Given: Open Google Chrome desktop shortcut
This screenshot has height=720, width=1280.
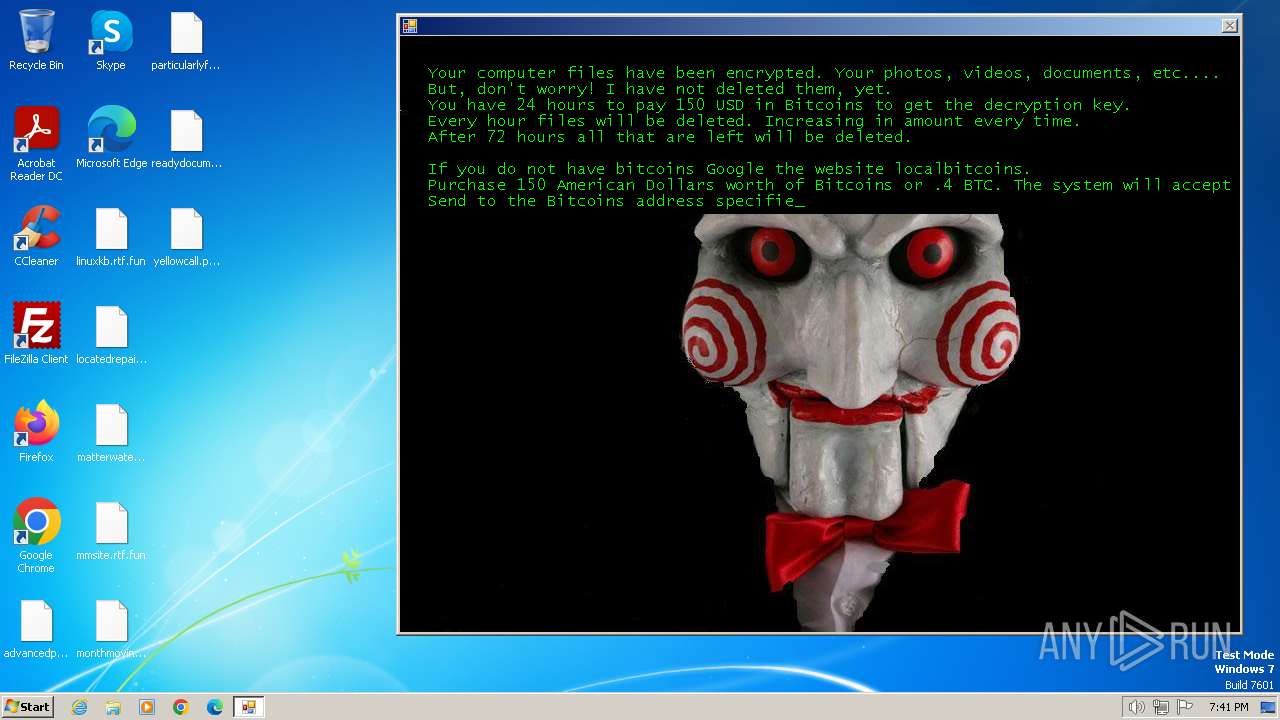Looking at the screenshot, I should point(36,536).
